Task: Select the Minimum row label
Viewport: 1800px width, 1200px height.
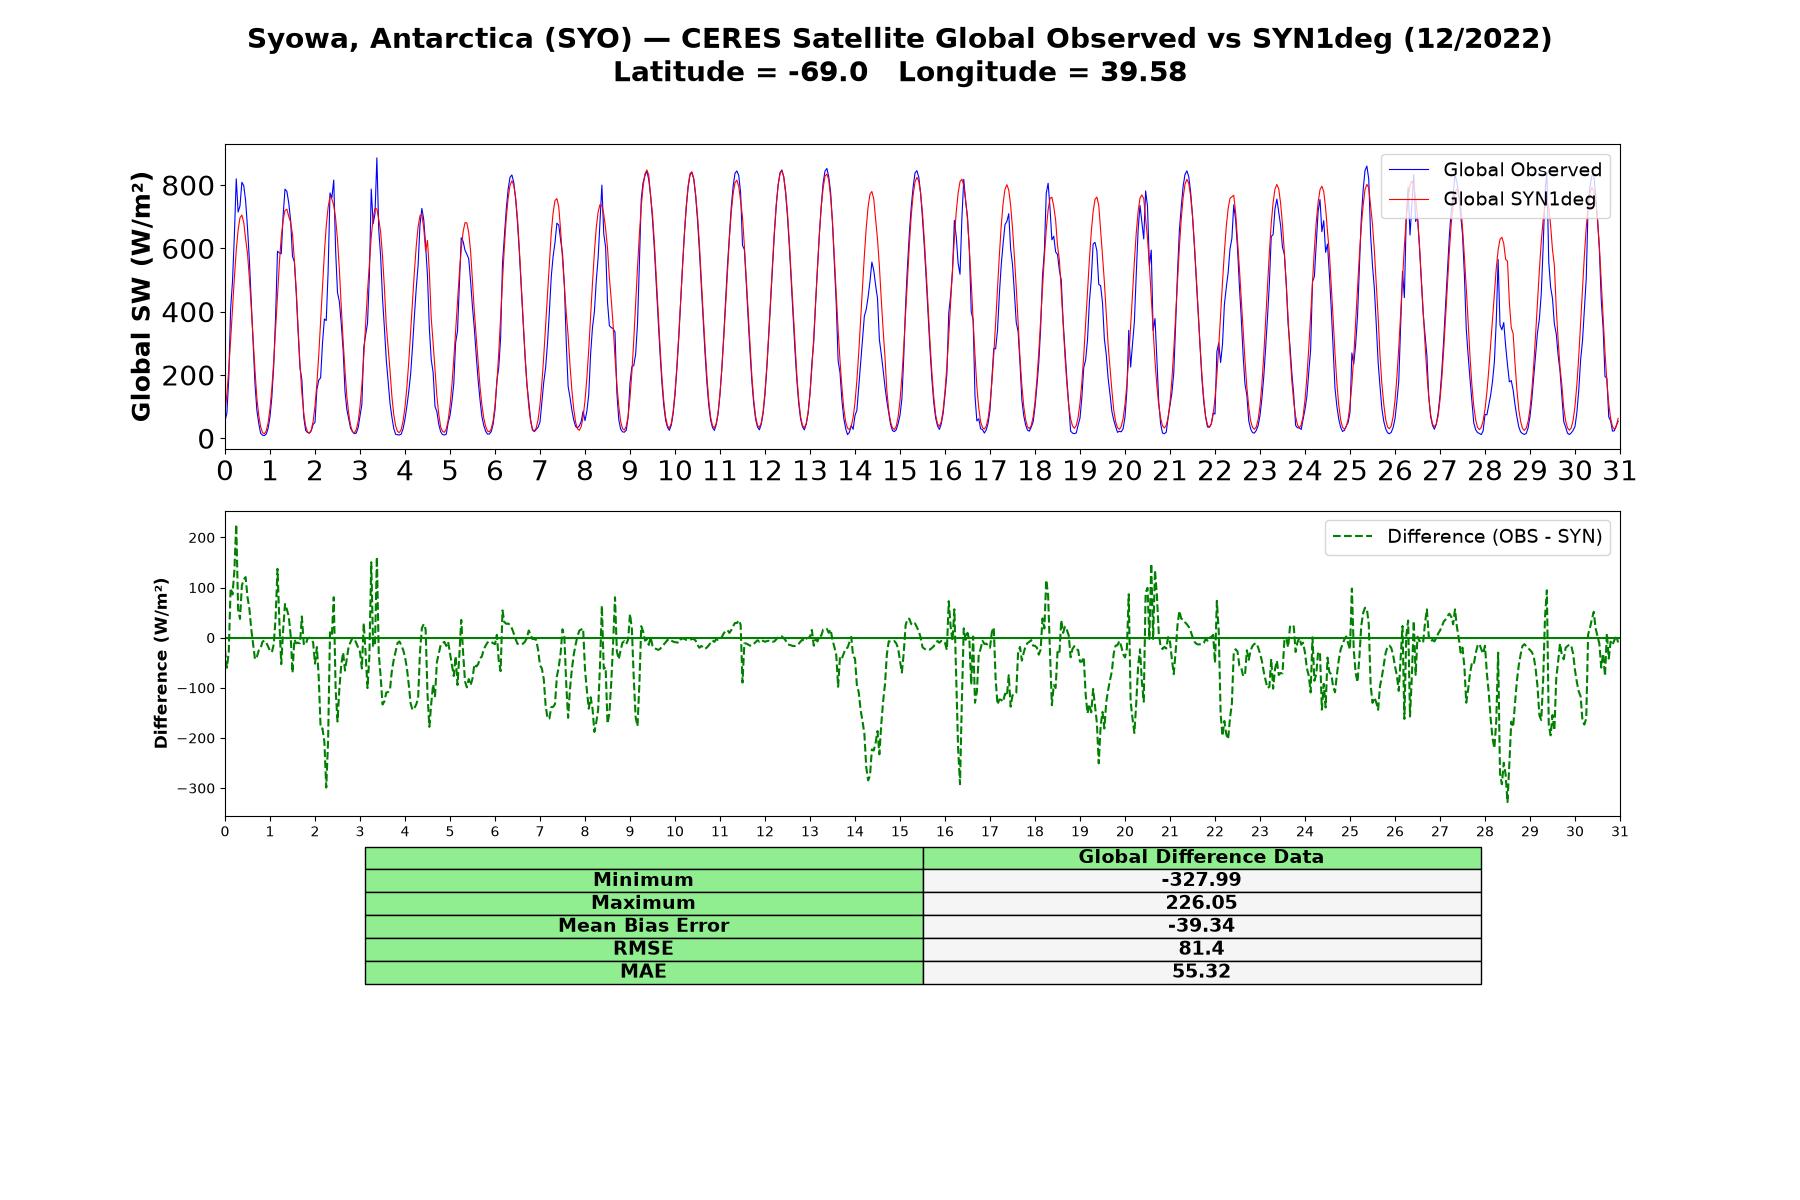Action: pyautogui.click(x=643, y=880)
